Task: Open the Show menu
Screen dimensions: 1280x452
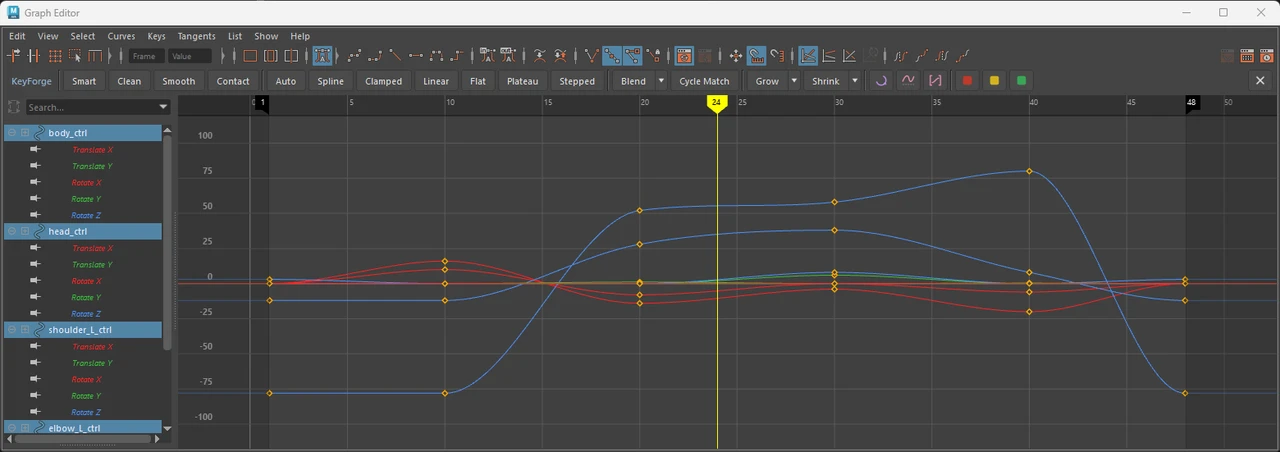Action: [266, 36]
